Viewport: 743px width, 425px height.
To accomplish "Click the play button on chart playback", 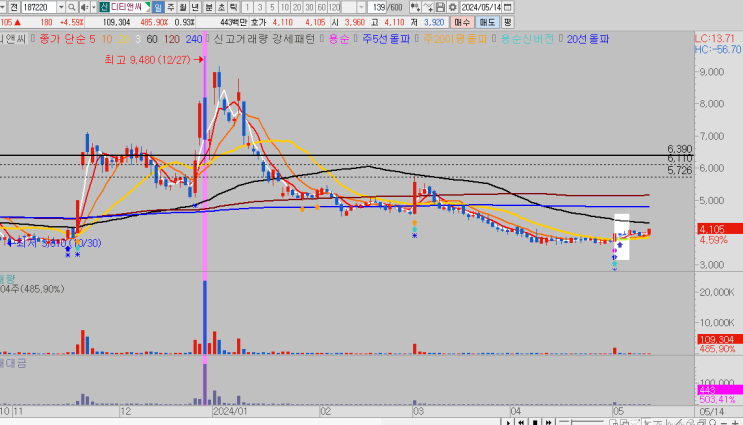I will tap(508, 422).
